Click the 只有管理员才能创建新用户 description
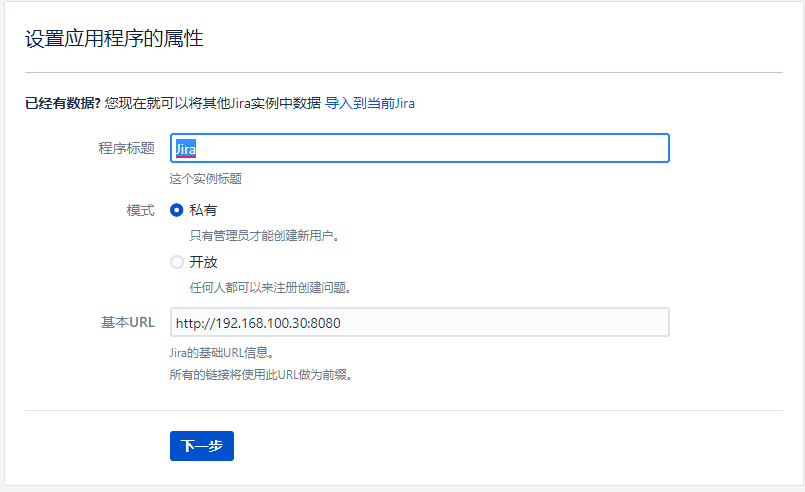This screenshot has width=805, height=492. coord(264,236)
